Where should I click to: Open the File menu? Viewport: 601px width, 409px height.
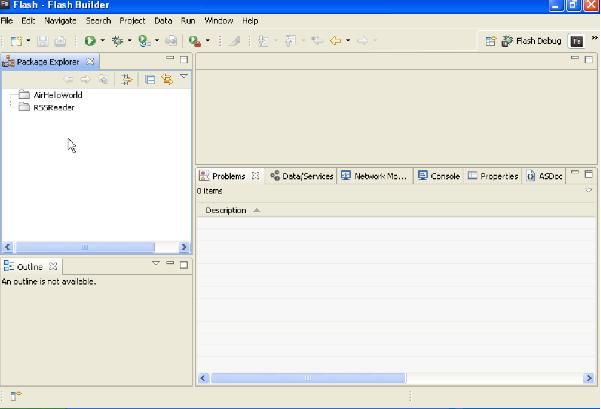click(7, 21)
